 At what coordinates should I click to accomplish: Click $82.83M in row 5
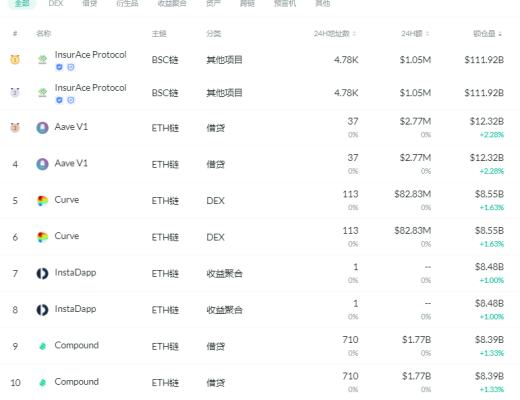(413, 194)
